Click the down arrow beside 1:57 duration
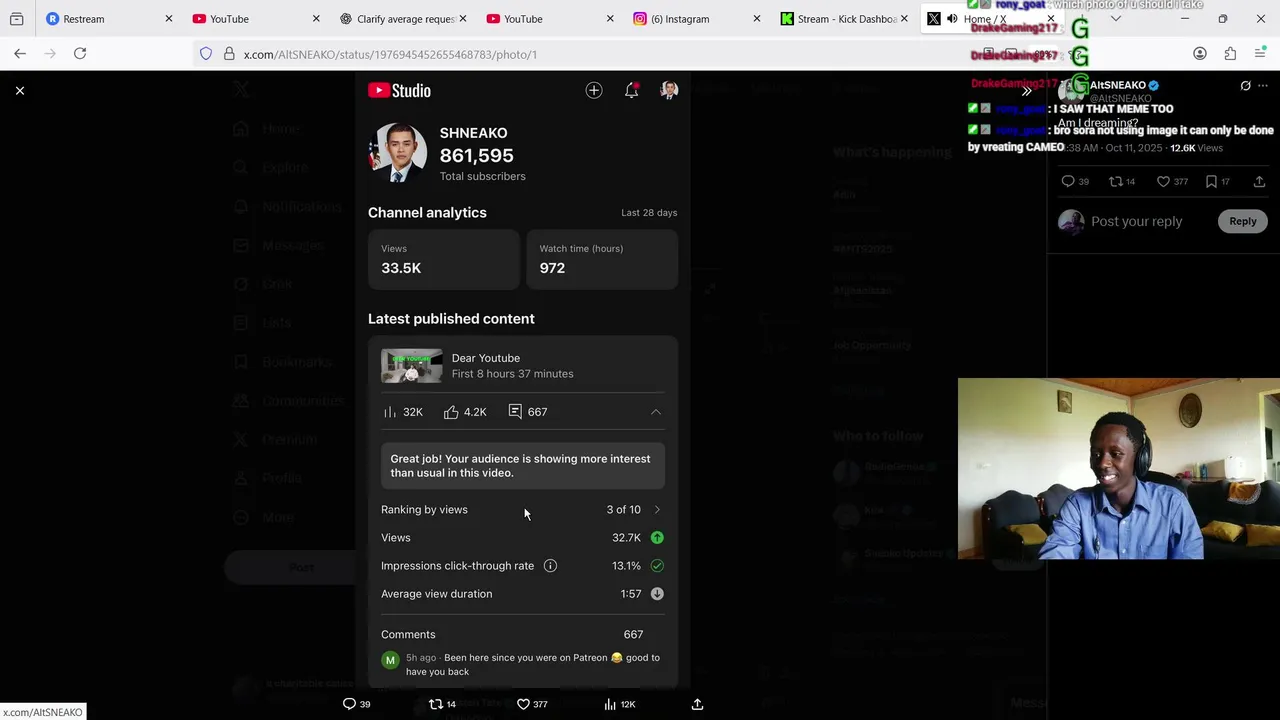The height and width of the screenshot is (720, 1280). click(657, 594)
